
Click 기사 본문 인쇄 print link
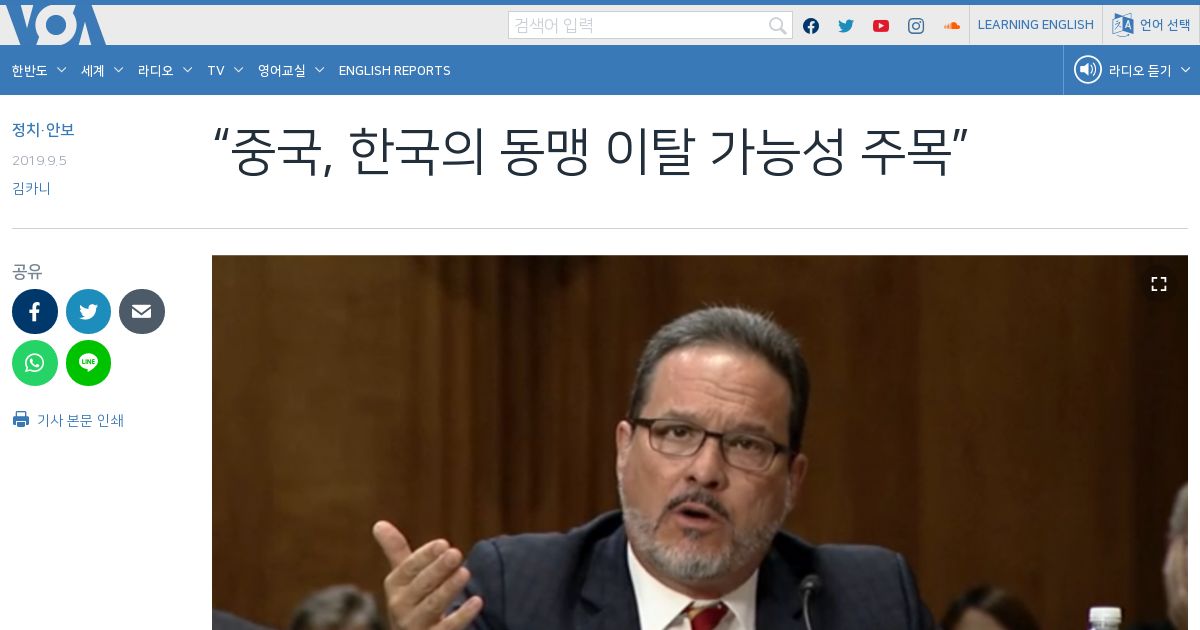(x=80, y=420)
